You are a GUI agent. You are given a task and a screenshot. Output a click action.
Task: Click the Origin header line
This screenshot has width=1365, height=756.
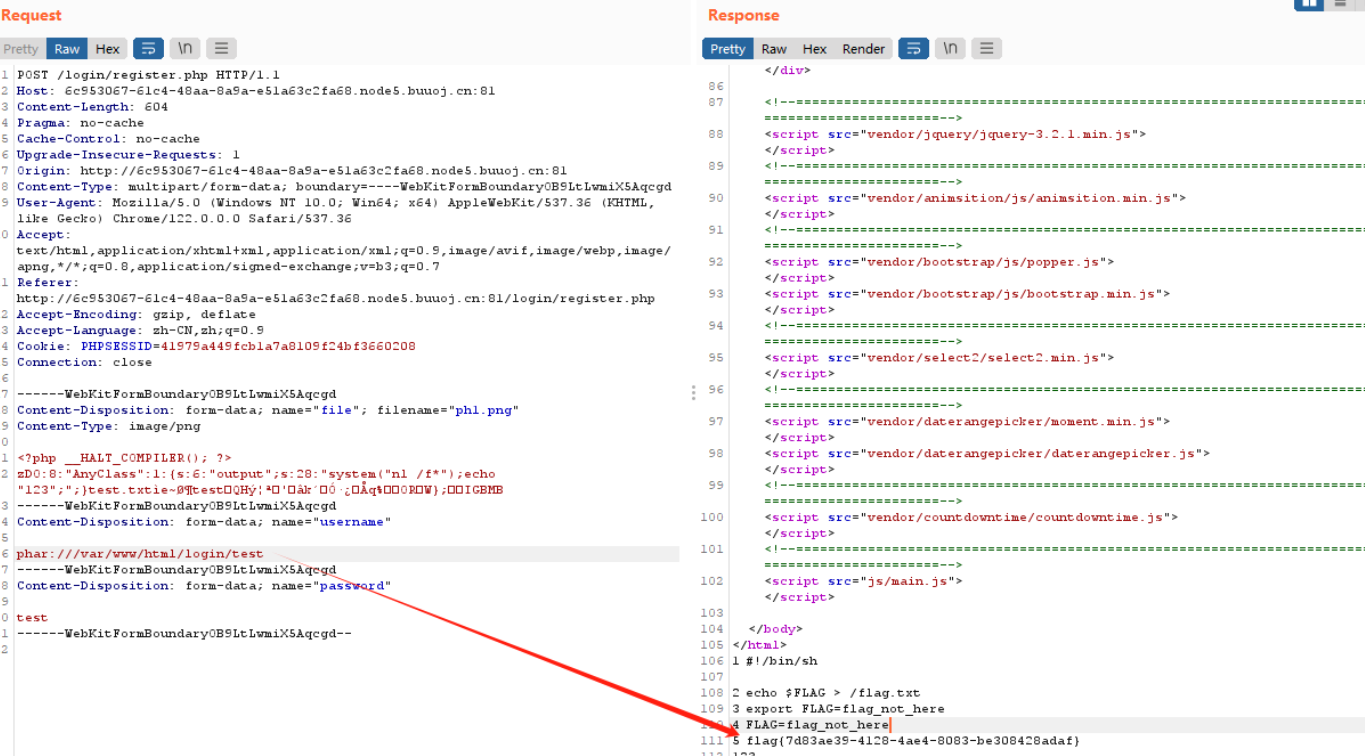point(292,171)
